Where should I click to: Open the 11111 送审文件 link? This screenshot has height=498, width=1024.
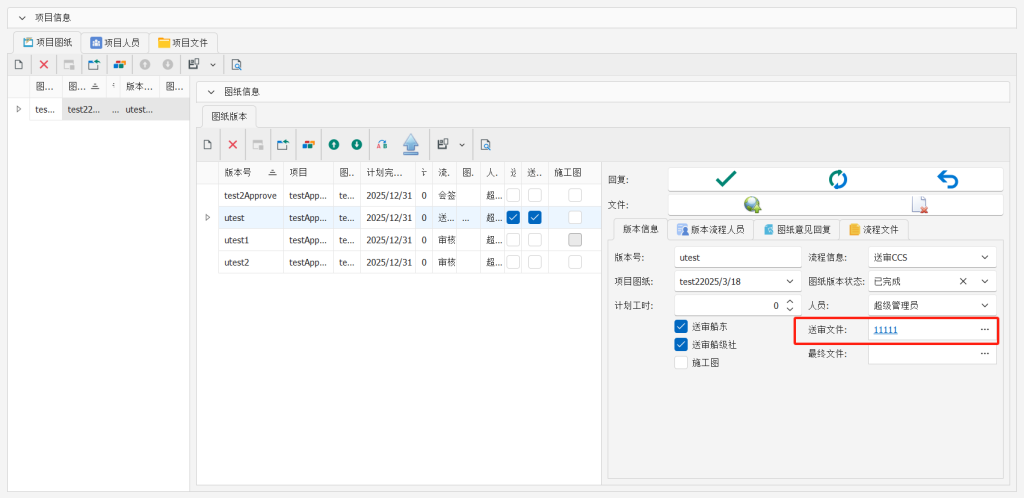(x=885, y=329)
